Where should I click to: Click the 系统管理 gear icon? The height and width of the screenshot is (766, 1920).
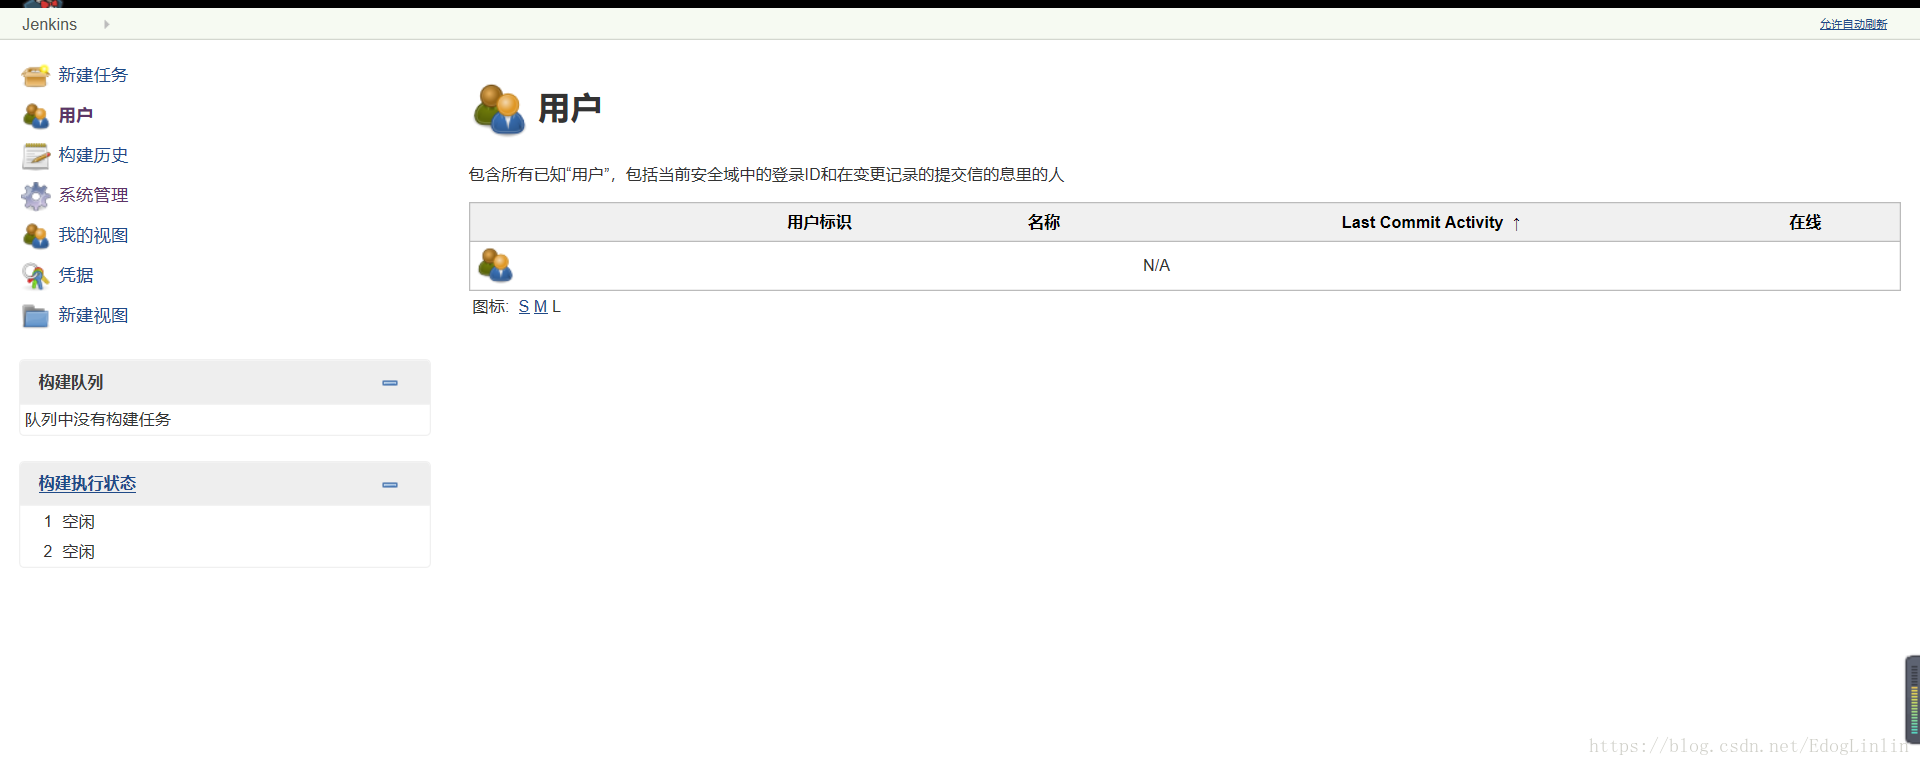(36, 195)
